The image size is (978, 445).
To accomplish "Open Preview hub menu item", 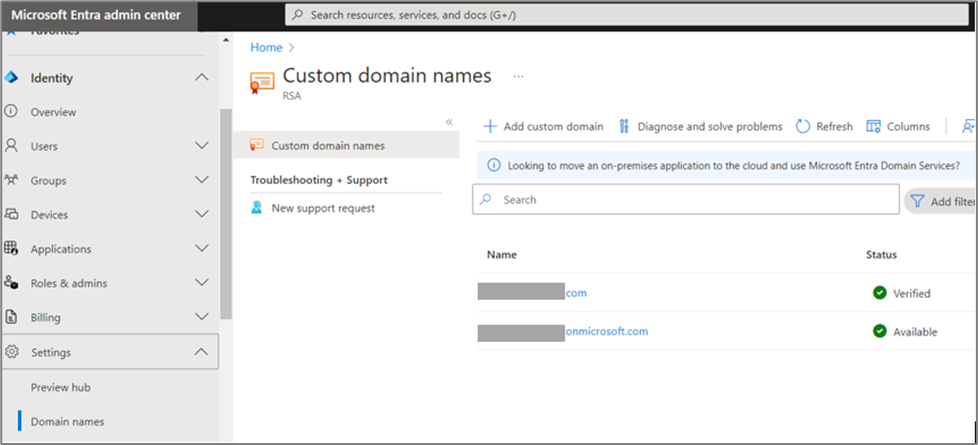I will coord(60,387).
